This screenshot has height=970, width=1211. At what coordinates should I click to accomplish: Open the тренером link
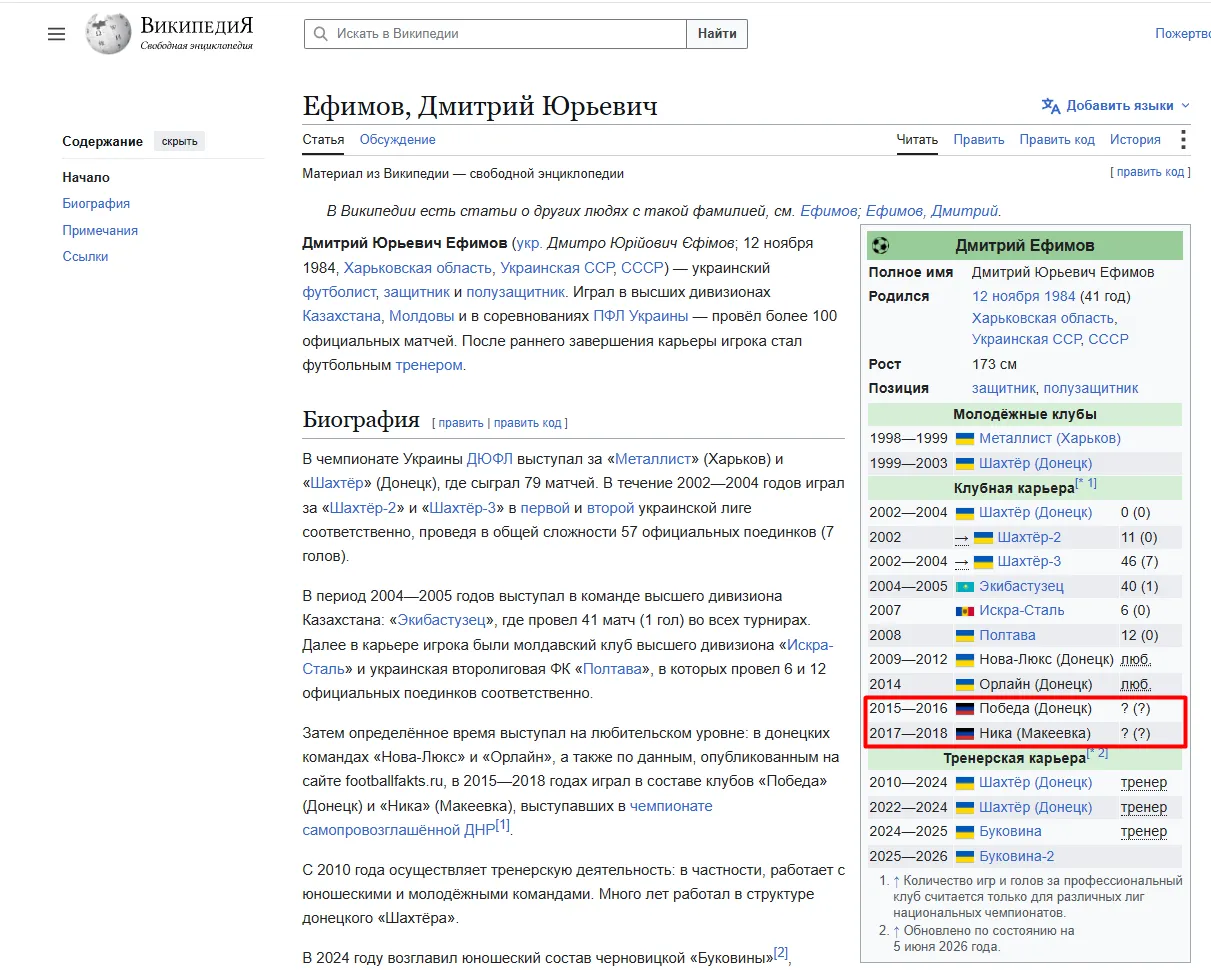point(429,365)
